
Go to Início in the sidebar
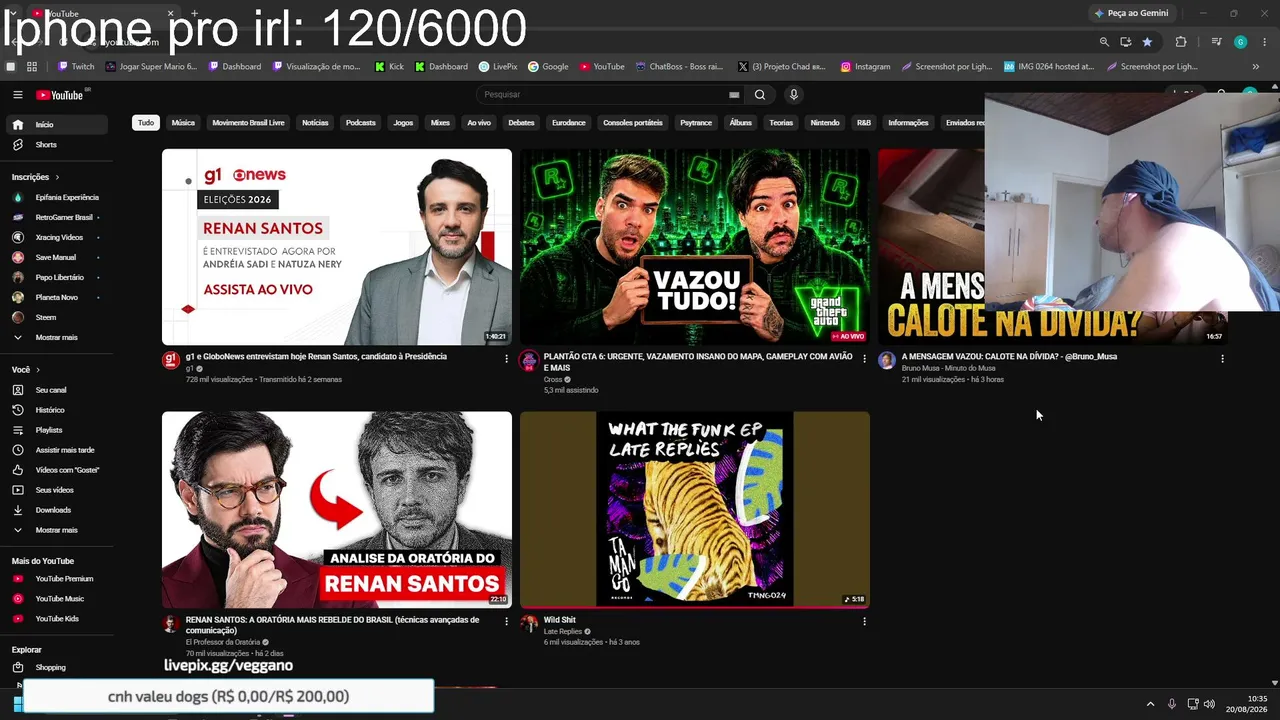point(56,125)
